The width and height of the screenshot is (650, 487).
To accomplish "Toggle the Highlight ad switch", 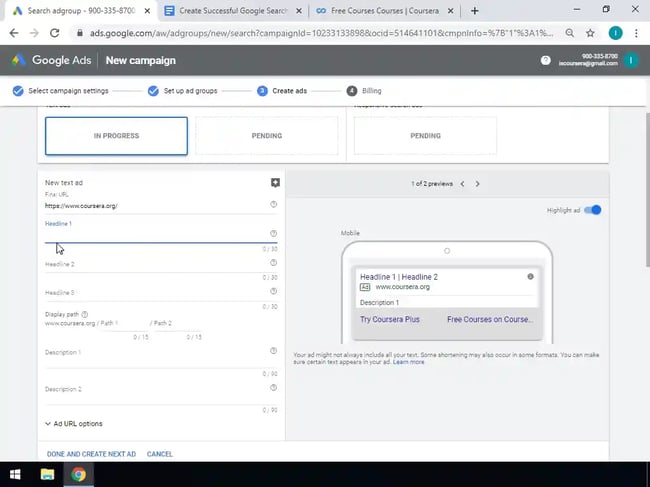I will tap(592, 210).
